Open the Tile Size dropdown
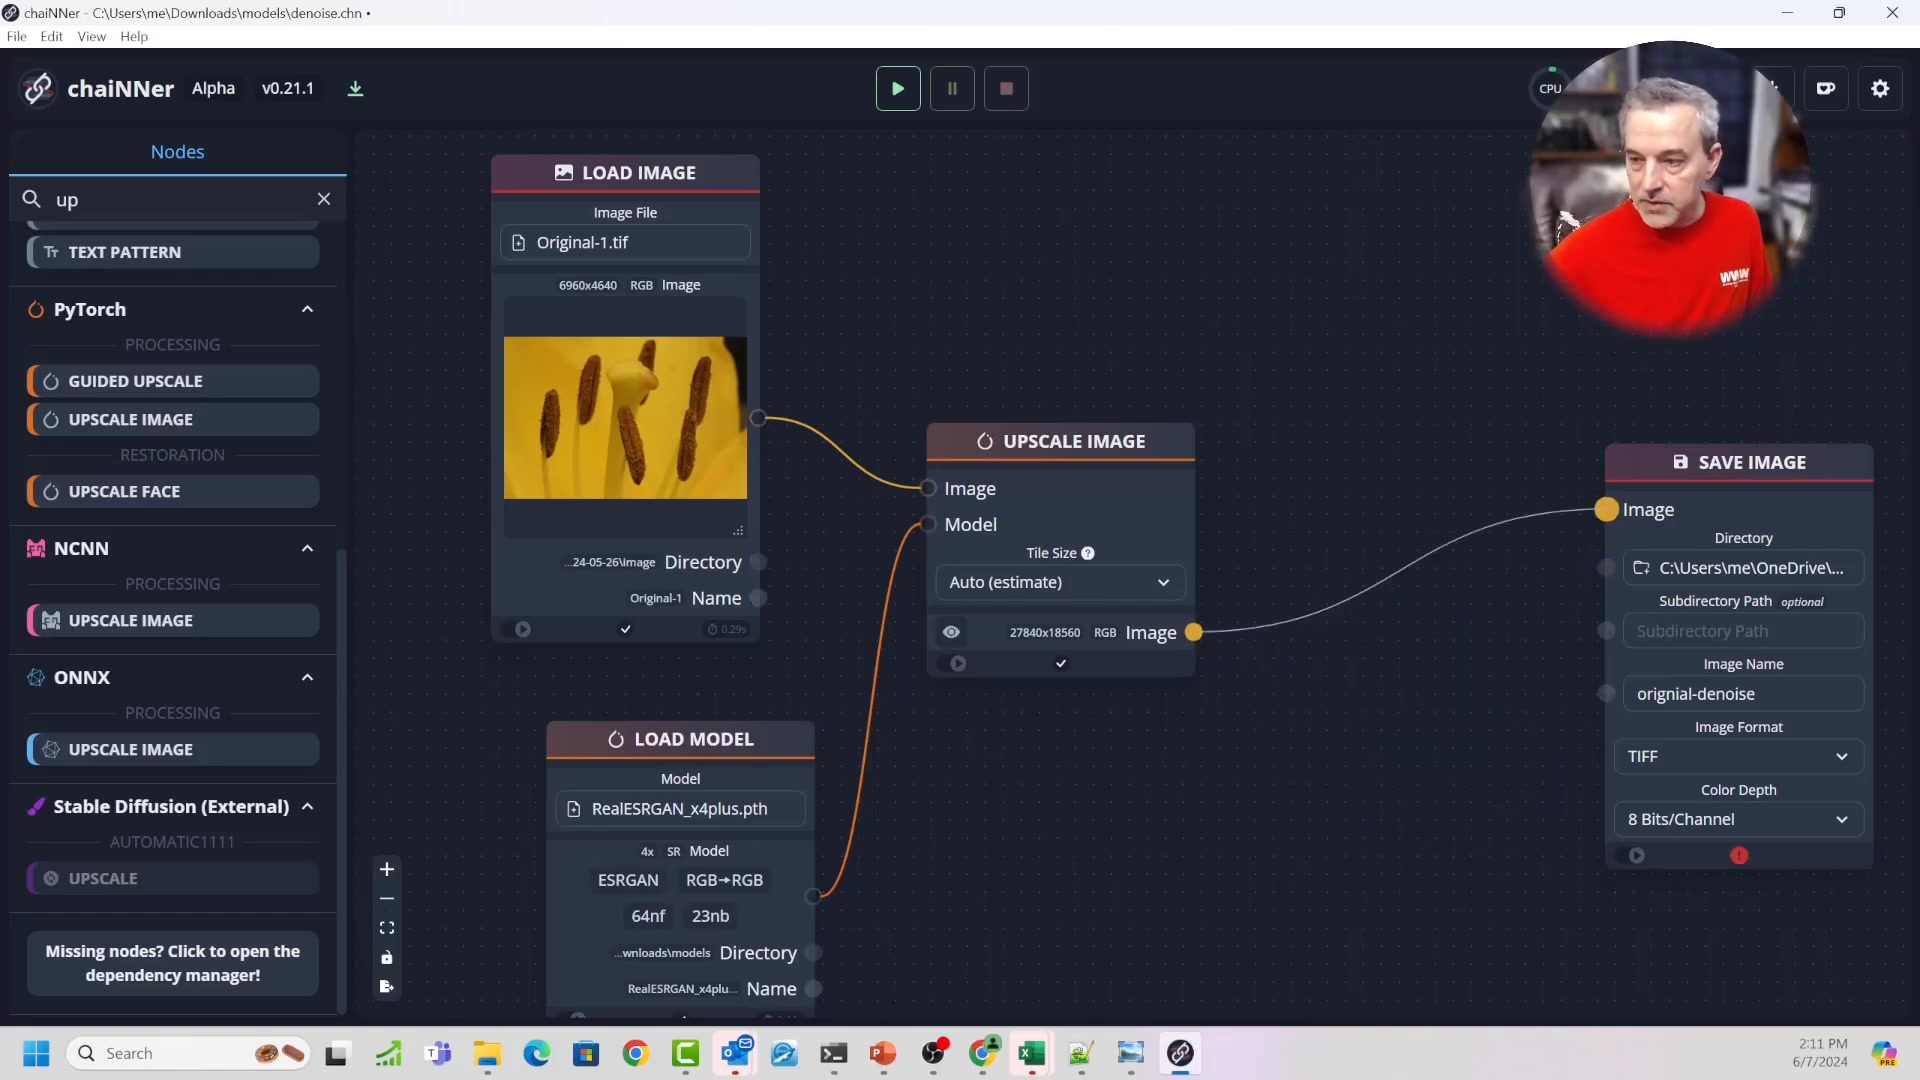This screenshot has height=1080, width=1920. coord(1060,582)
